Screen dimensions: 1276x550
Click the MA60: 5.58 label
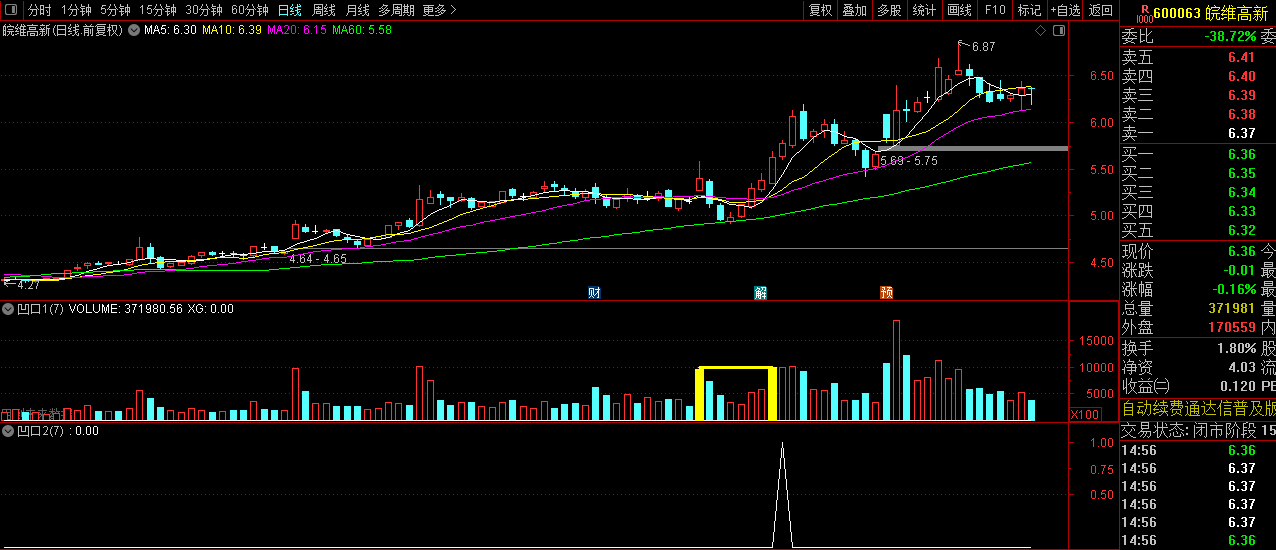coord(362,30)
